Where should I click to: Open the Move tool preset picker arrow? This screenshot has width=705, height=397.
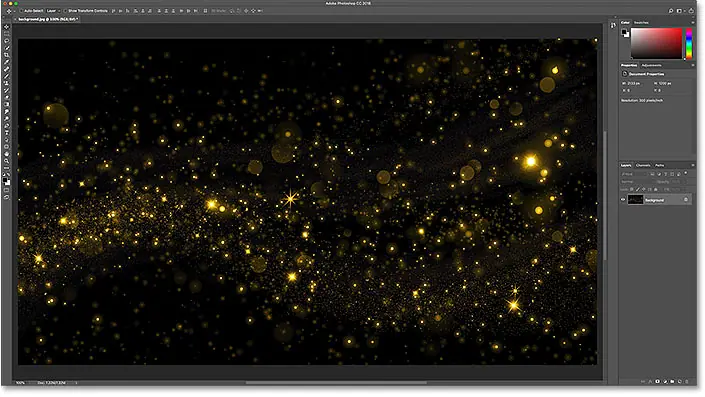(x=14, y=10)
